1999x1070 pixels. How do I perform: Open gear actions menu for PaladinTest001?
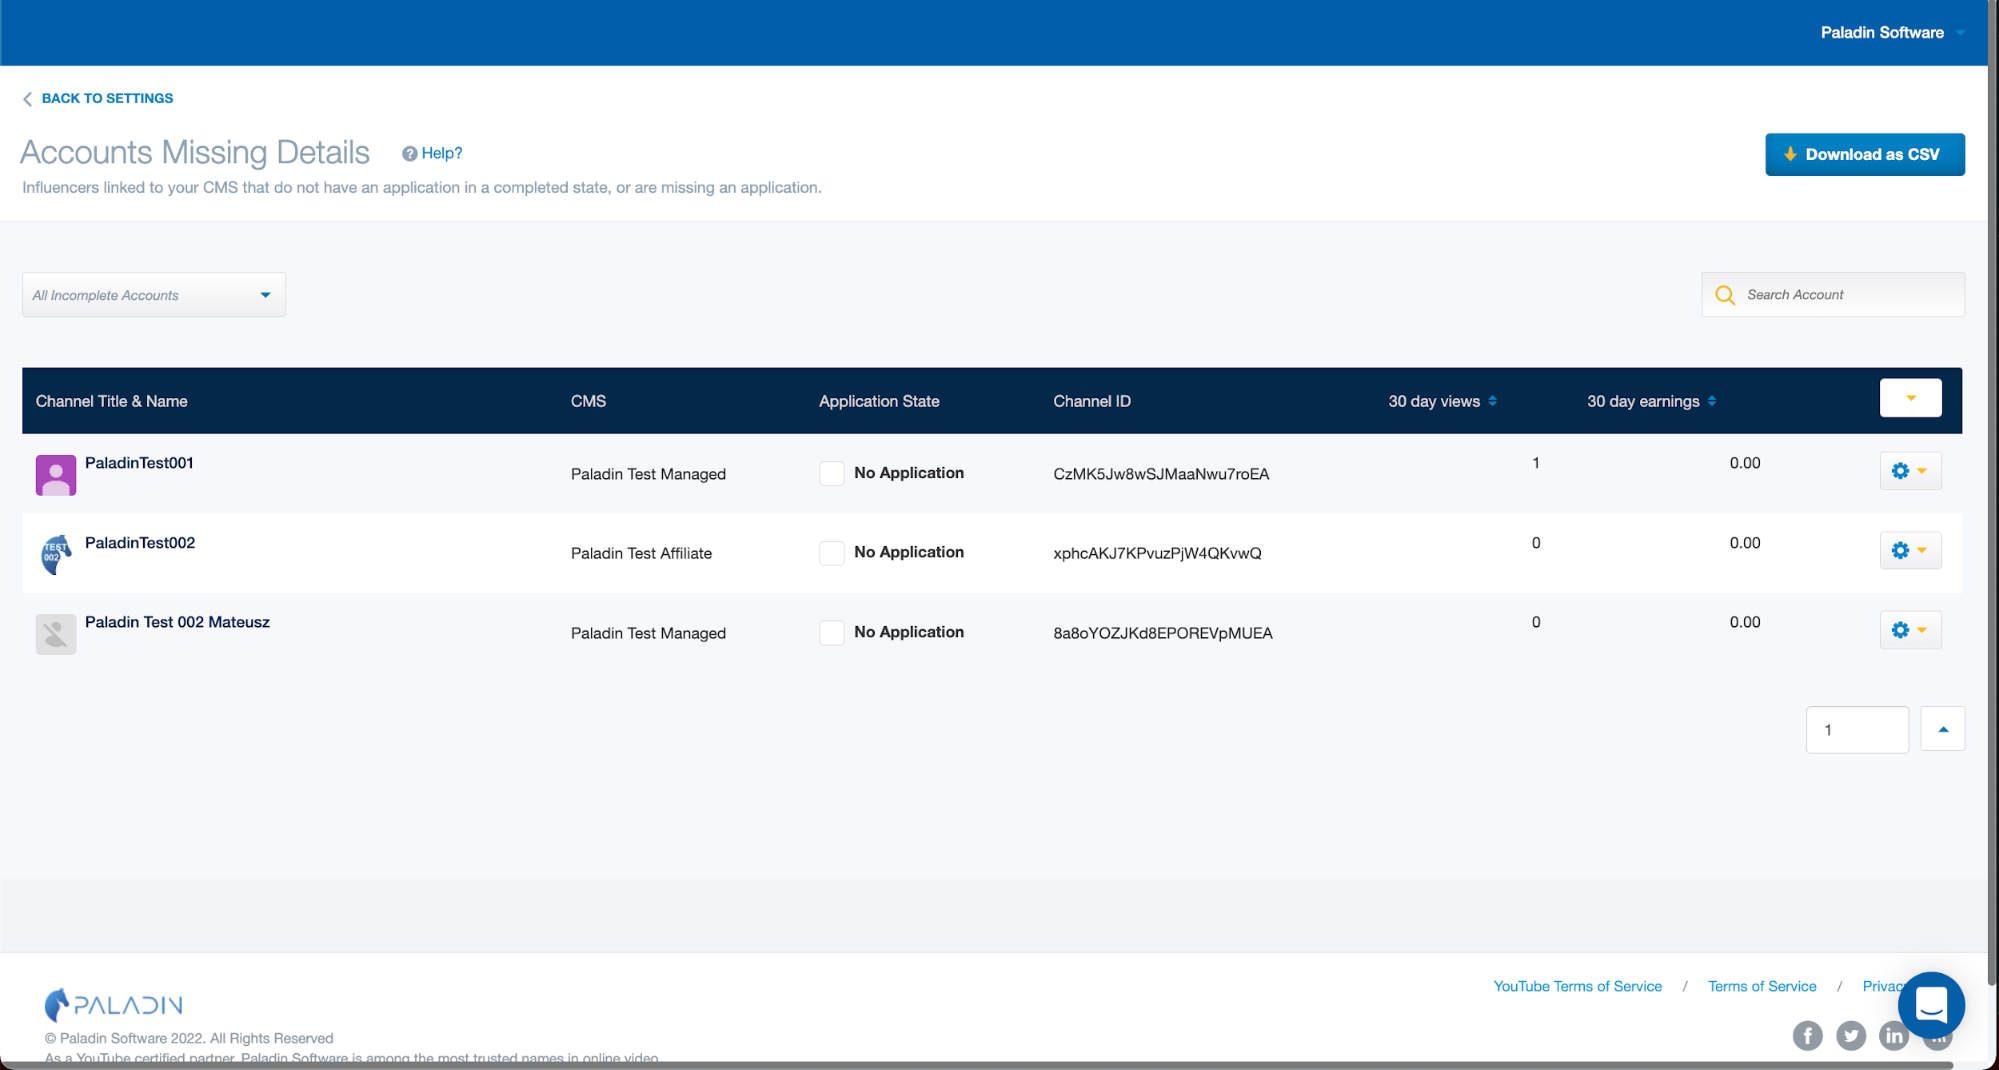(x=1910, y=471)
